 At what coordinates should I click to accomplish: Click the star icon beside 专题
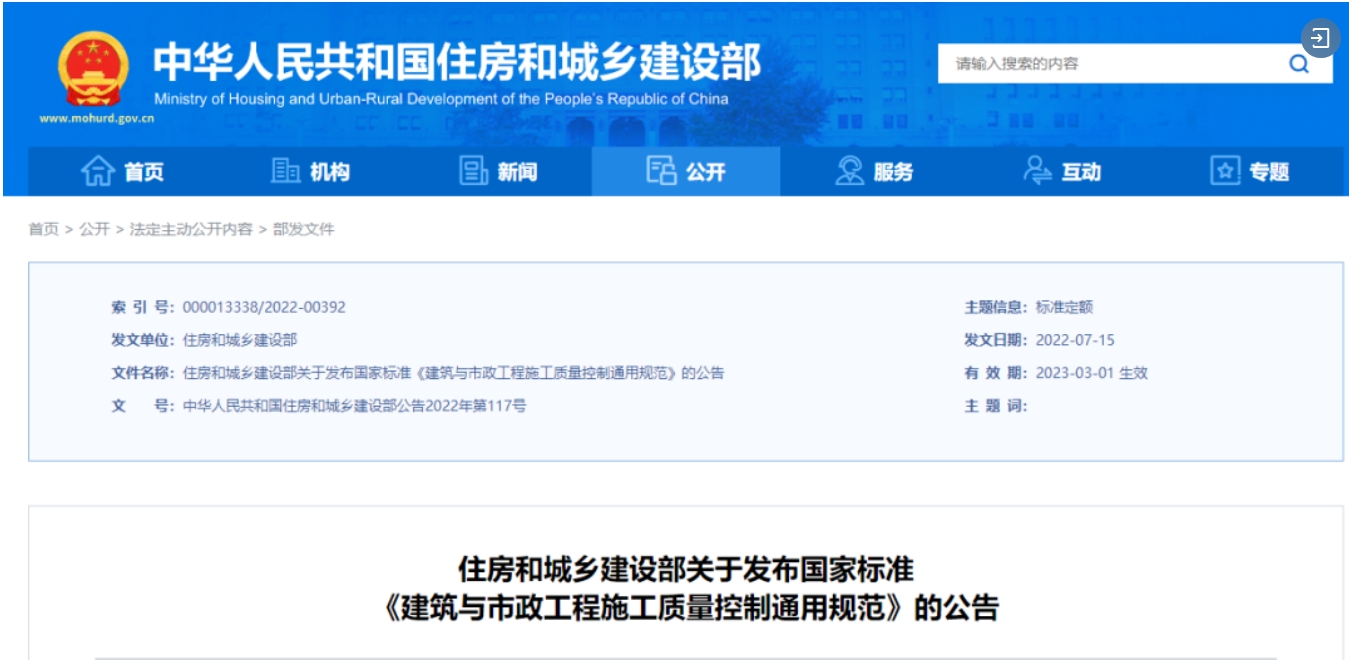[x=1225, y=171]
